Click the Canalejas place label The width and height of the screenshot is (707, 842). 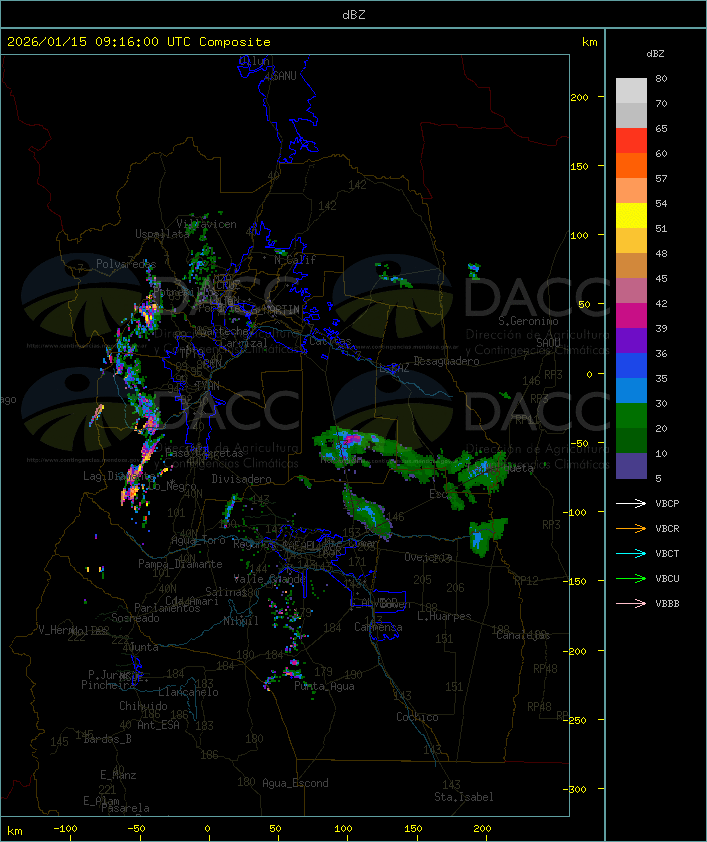pyautogui.click(x=523, y=635)
